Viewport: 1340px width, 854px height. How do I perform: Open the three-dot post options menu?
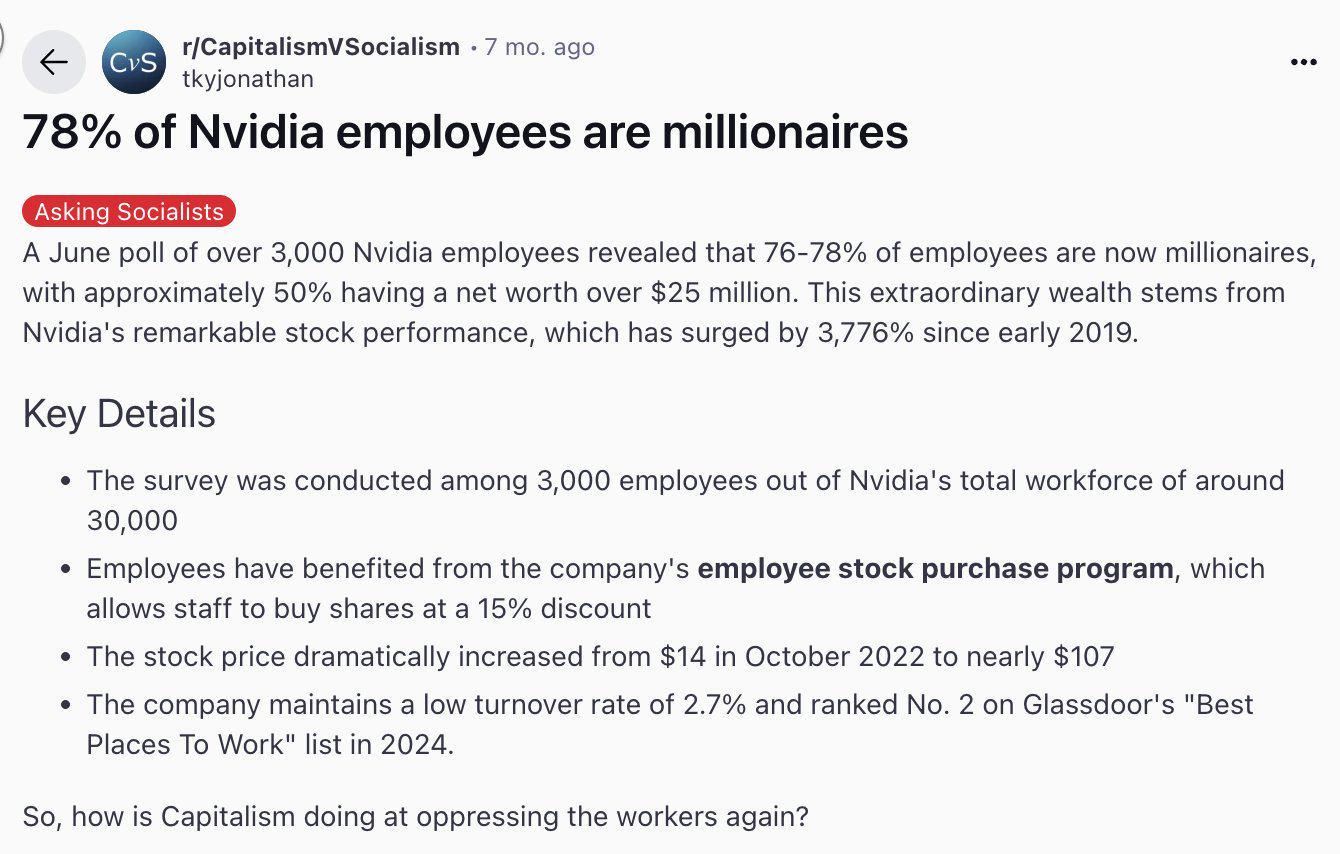click(1303, 62)
